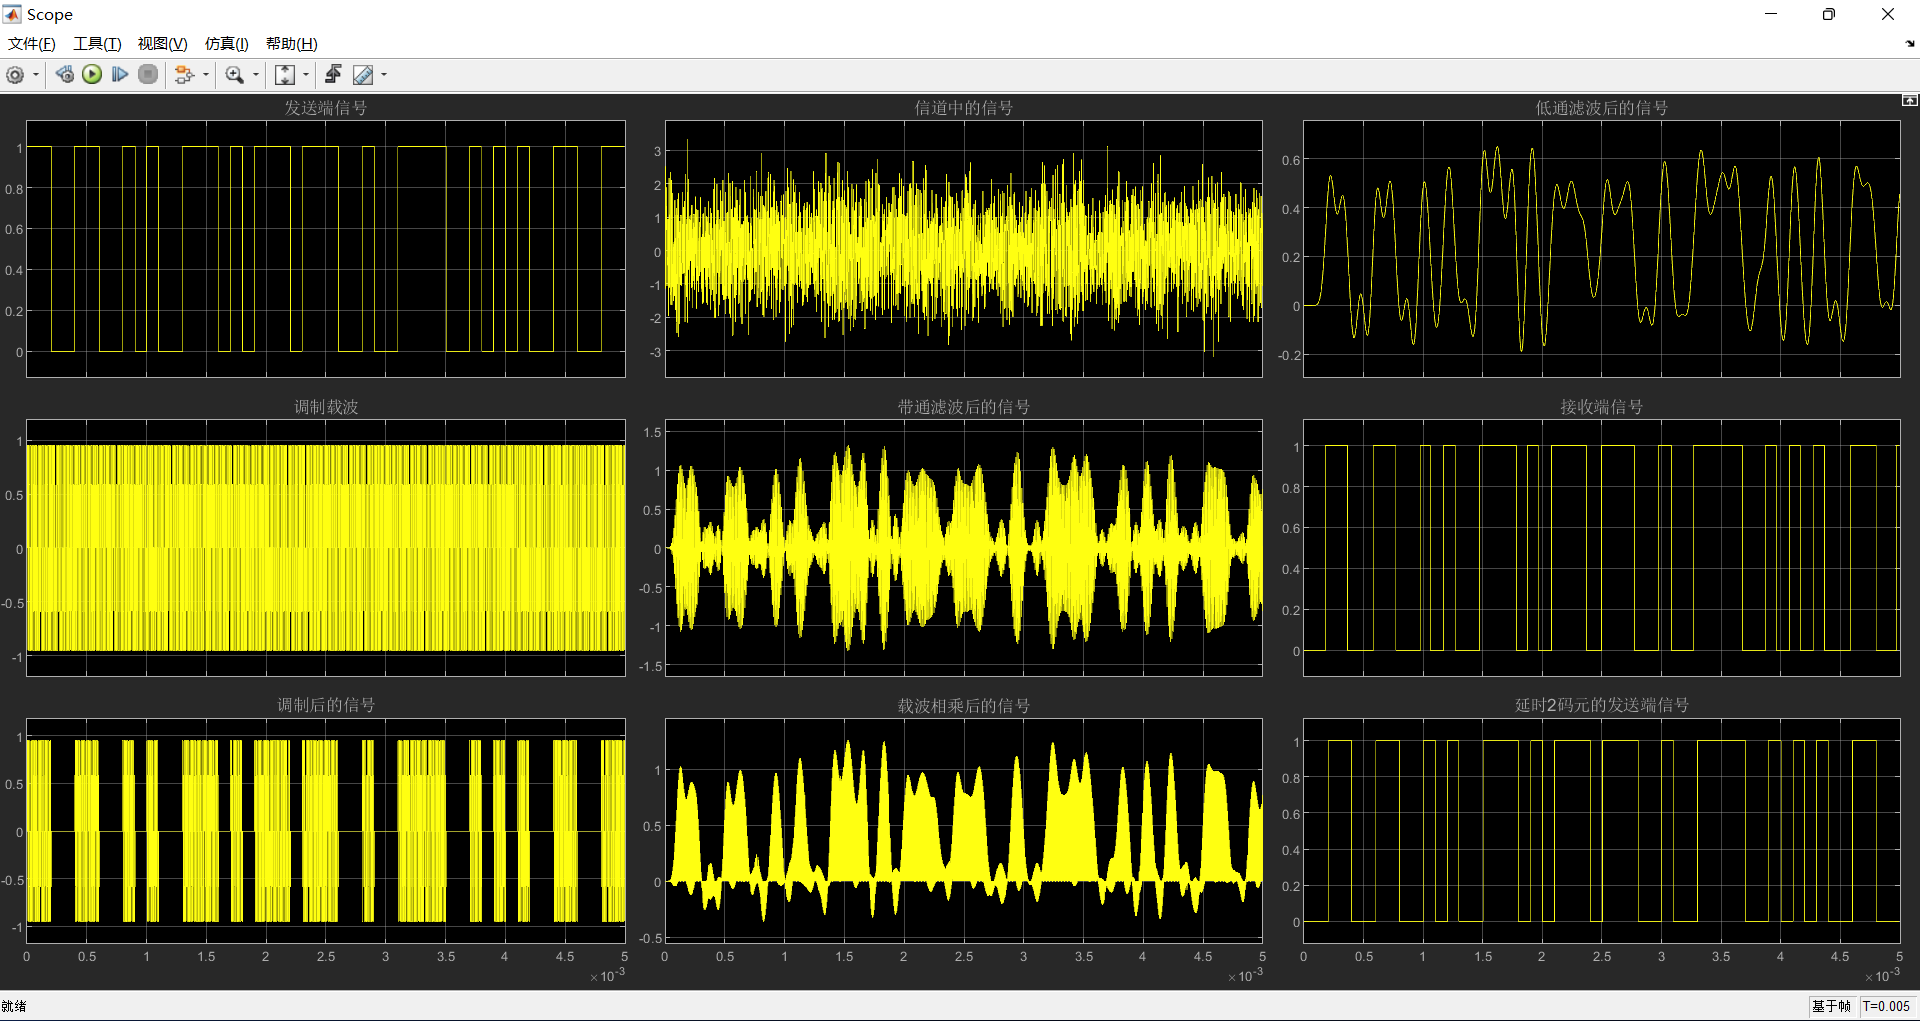Click inside the noisy 信道中的信号 waveform axes
This screenshot has height=1021, width=1920.
(x=964, y=249)
